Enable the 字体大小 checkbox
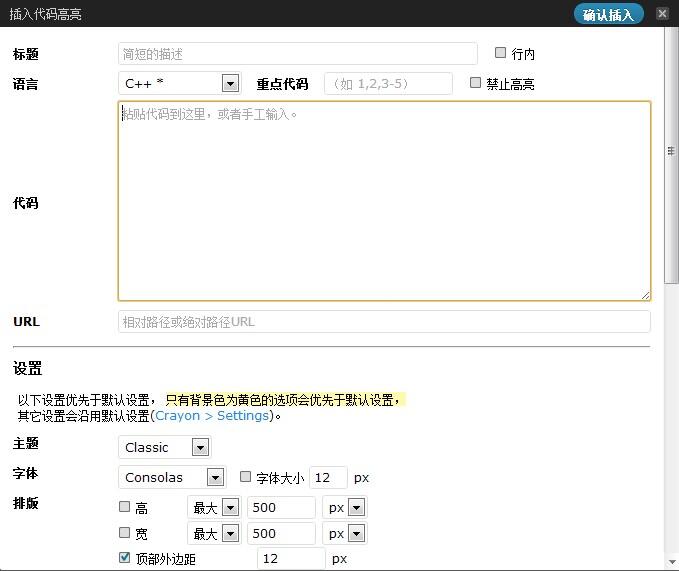 pyautogui.click(x=246, y=477)
